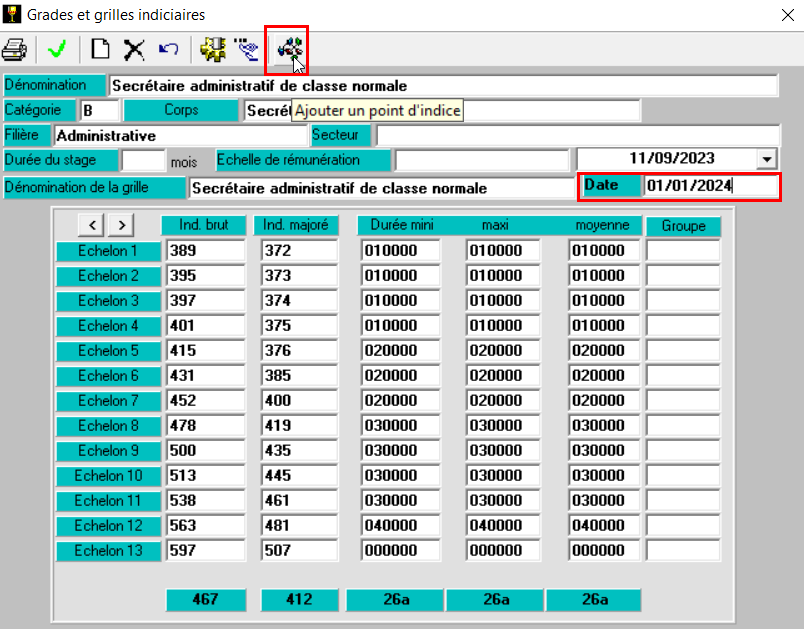This screenshot has height=629, width=804.
Task: Click the Echelle de rémunération input field
Action: 481,160
